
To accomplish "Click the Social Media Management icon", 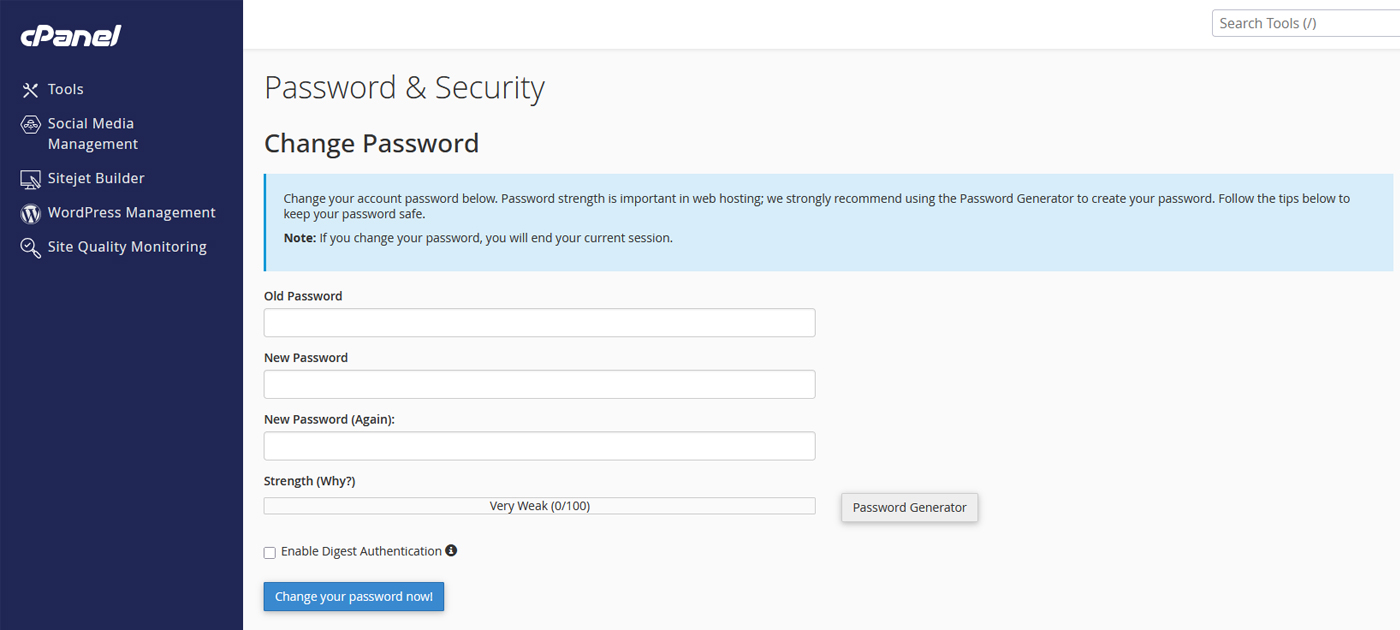I will 30,125.
